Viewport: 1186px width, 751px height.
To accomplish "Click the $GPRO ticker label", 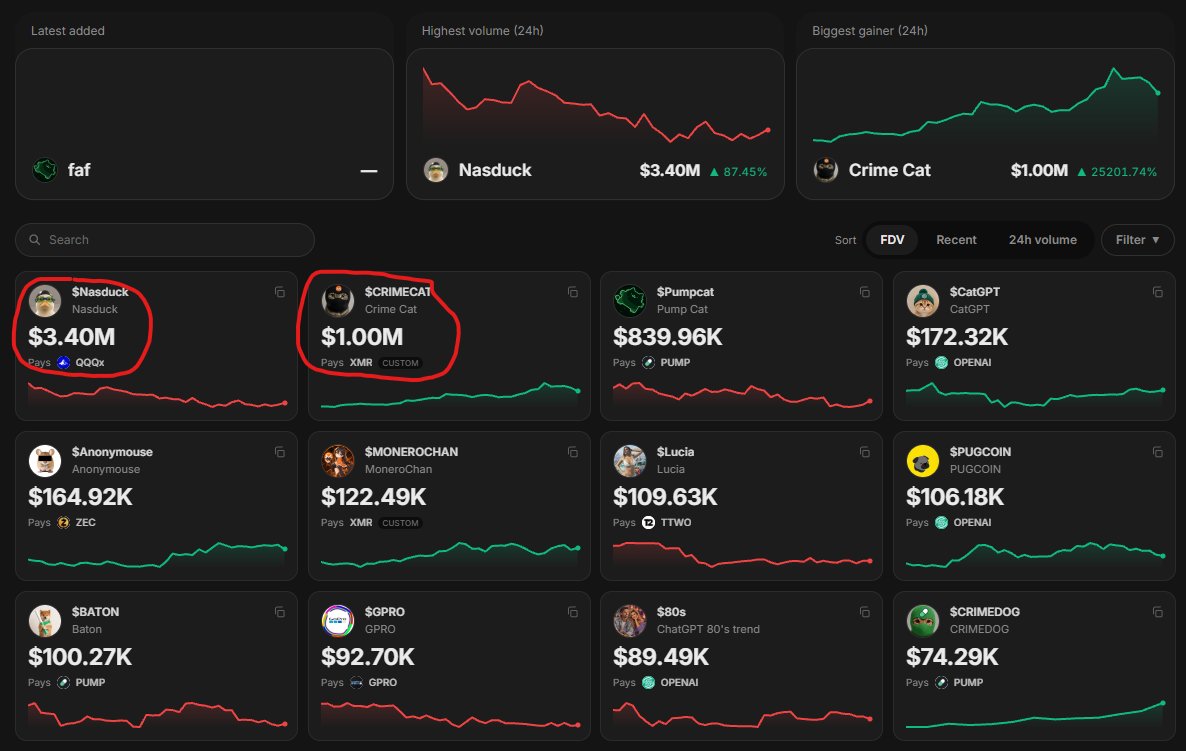I will (384, 612).
